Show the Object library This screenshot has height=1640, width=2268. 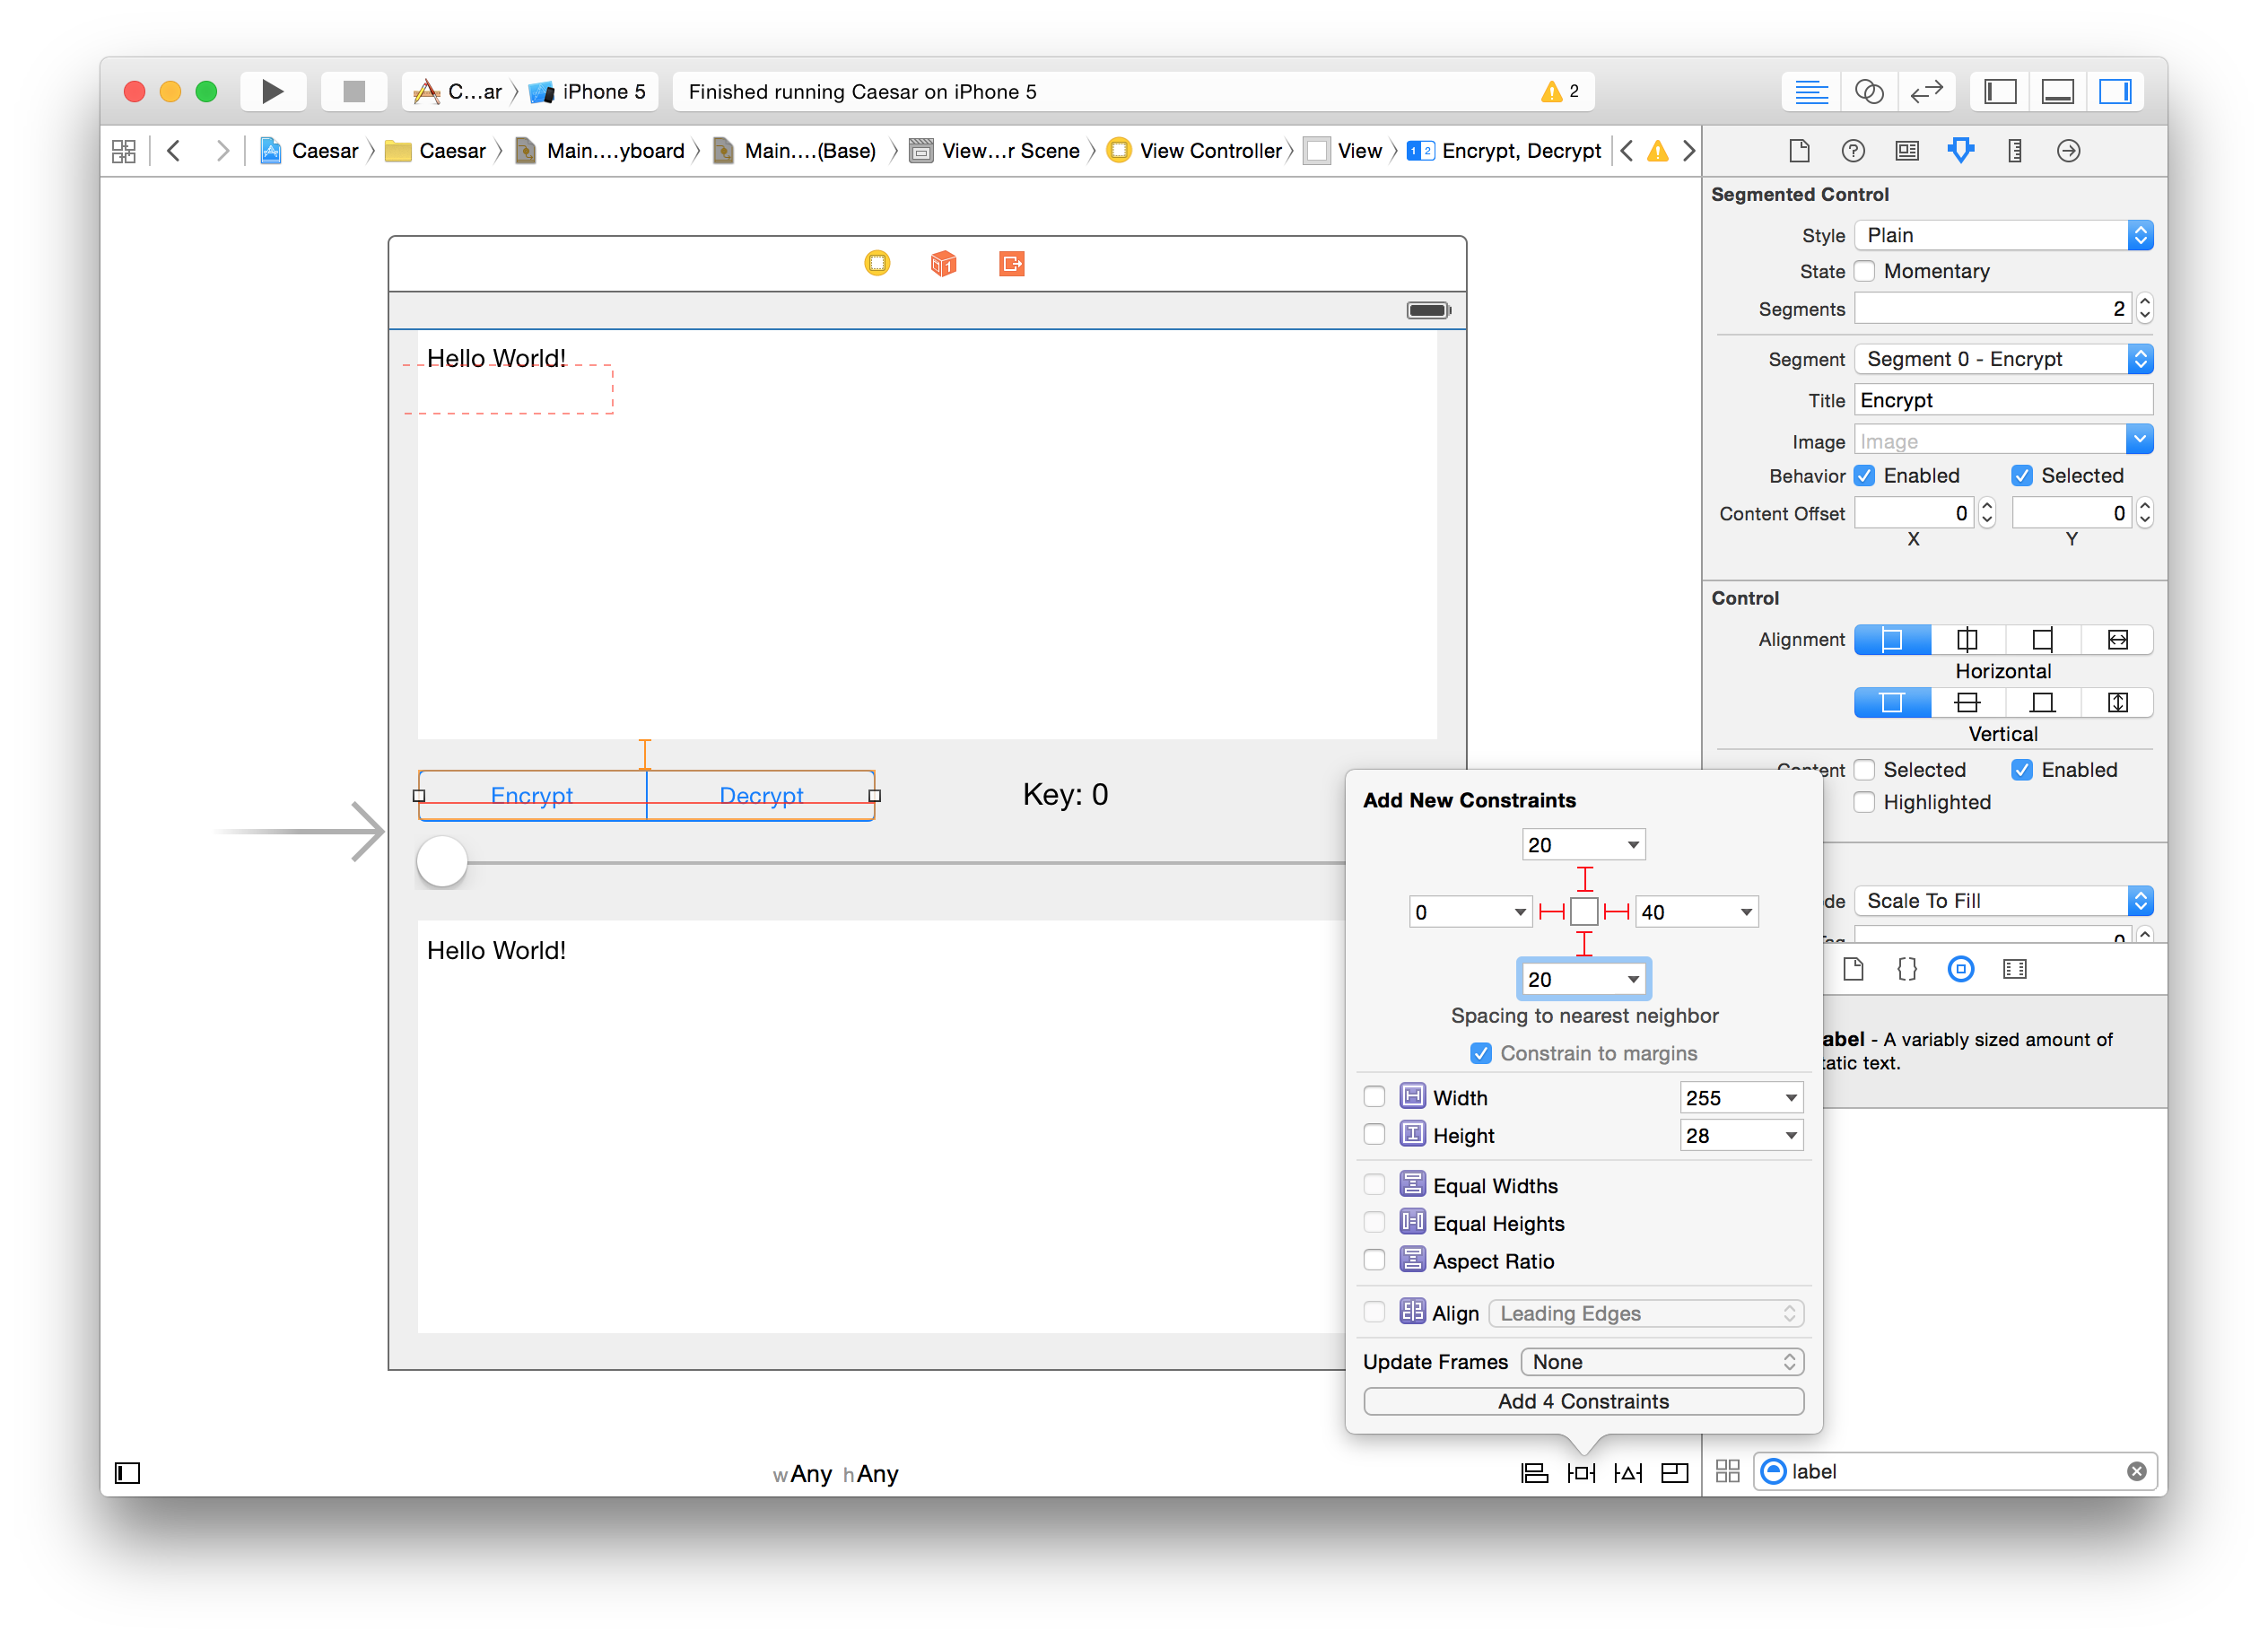pyautogui.click(x=1961, y=969)
